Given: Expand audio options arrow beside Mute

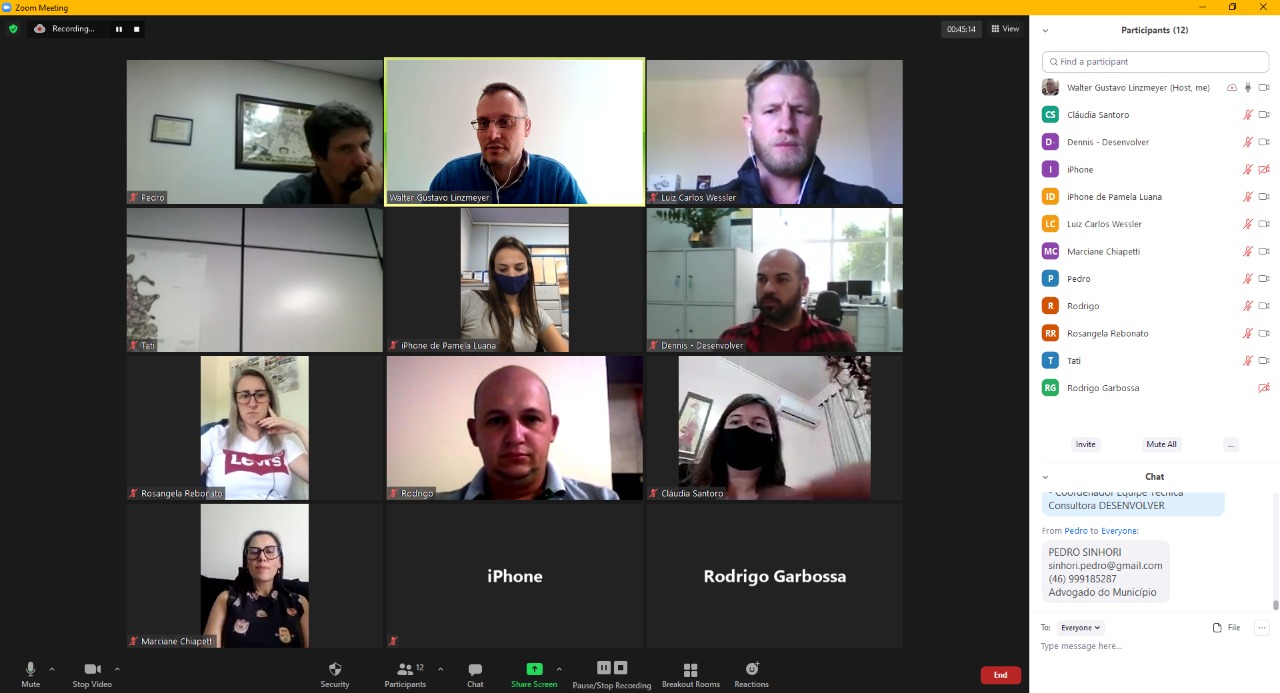Looking at the screenshot, I should pos(52,669).
